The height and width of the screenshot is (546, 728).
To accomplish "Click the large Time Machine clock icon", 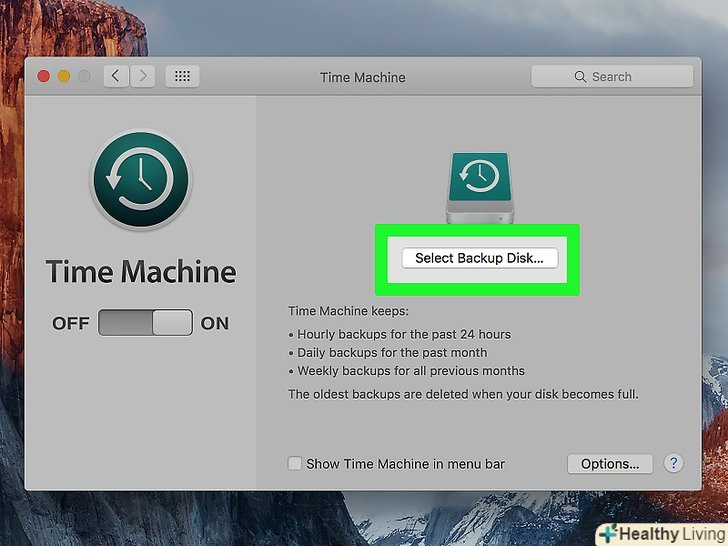I will click(x=141, y=179).
